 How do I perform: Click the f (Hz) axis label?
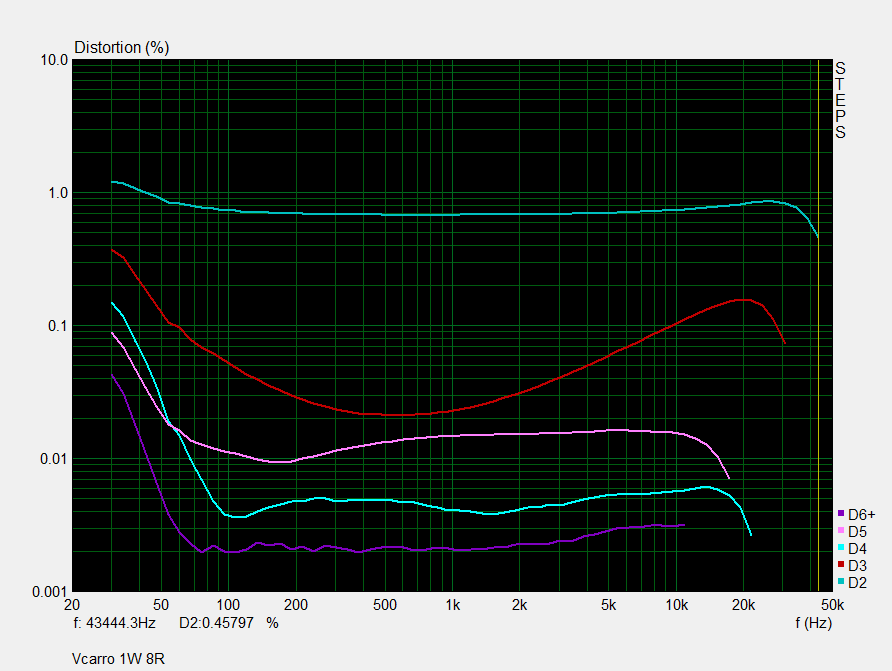813,623
